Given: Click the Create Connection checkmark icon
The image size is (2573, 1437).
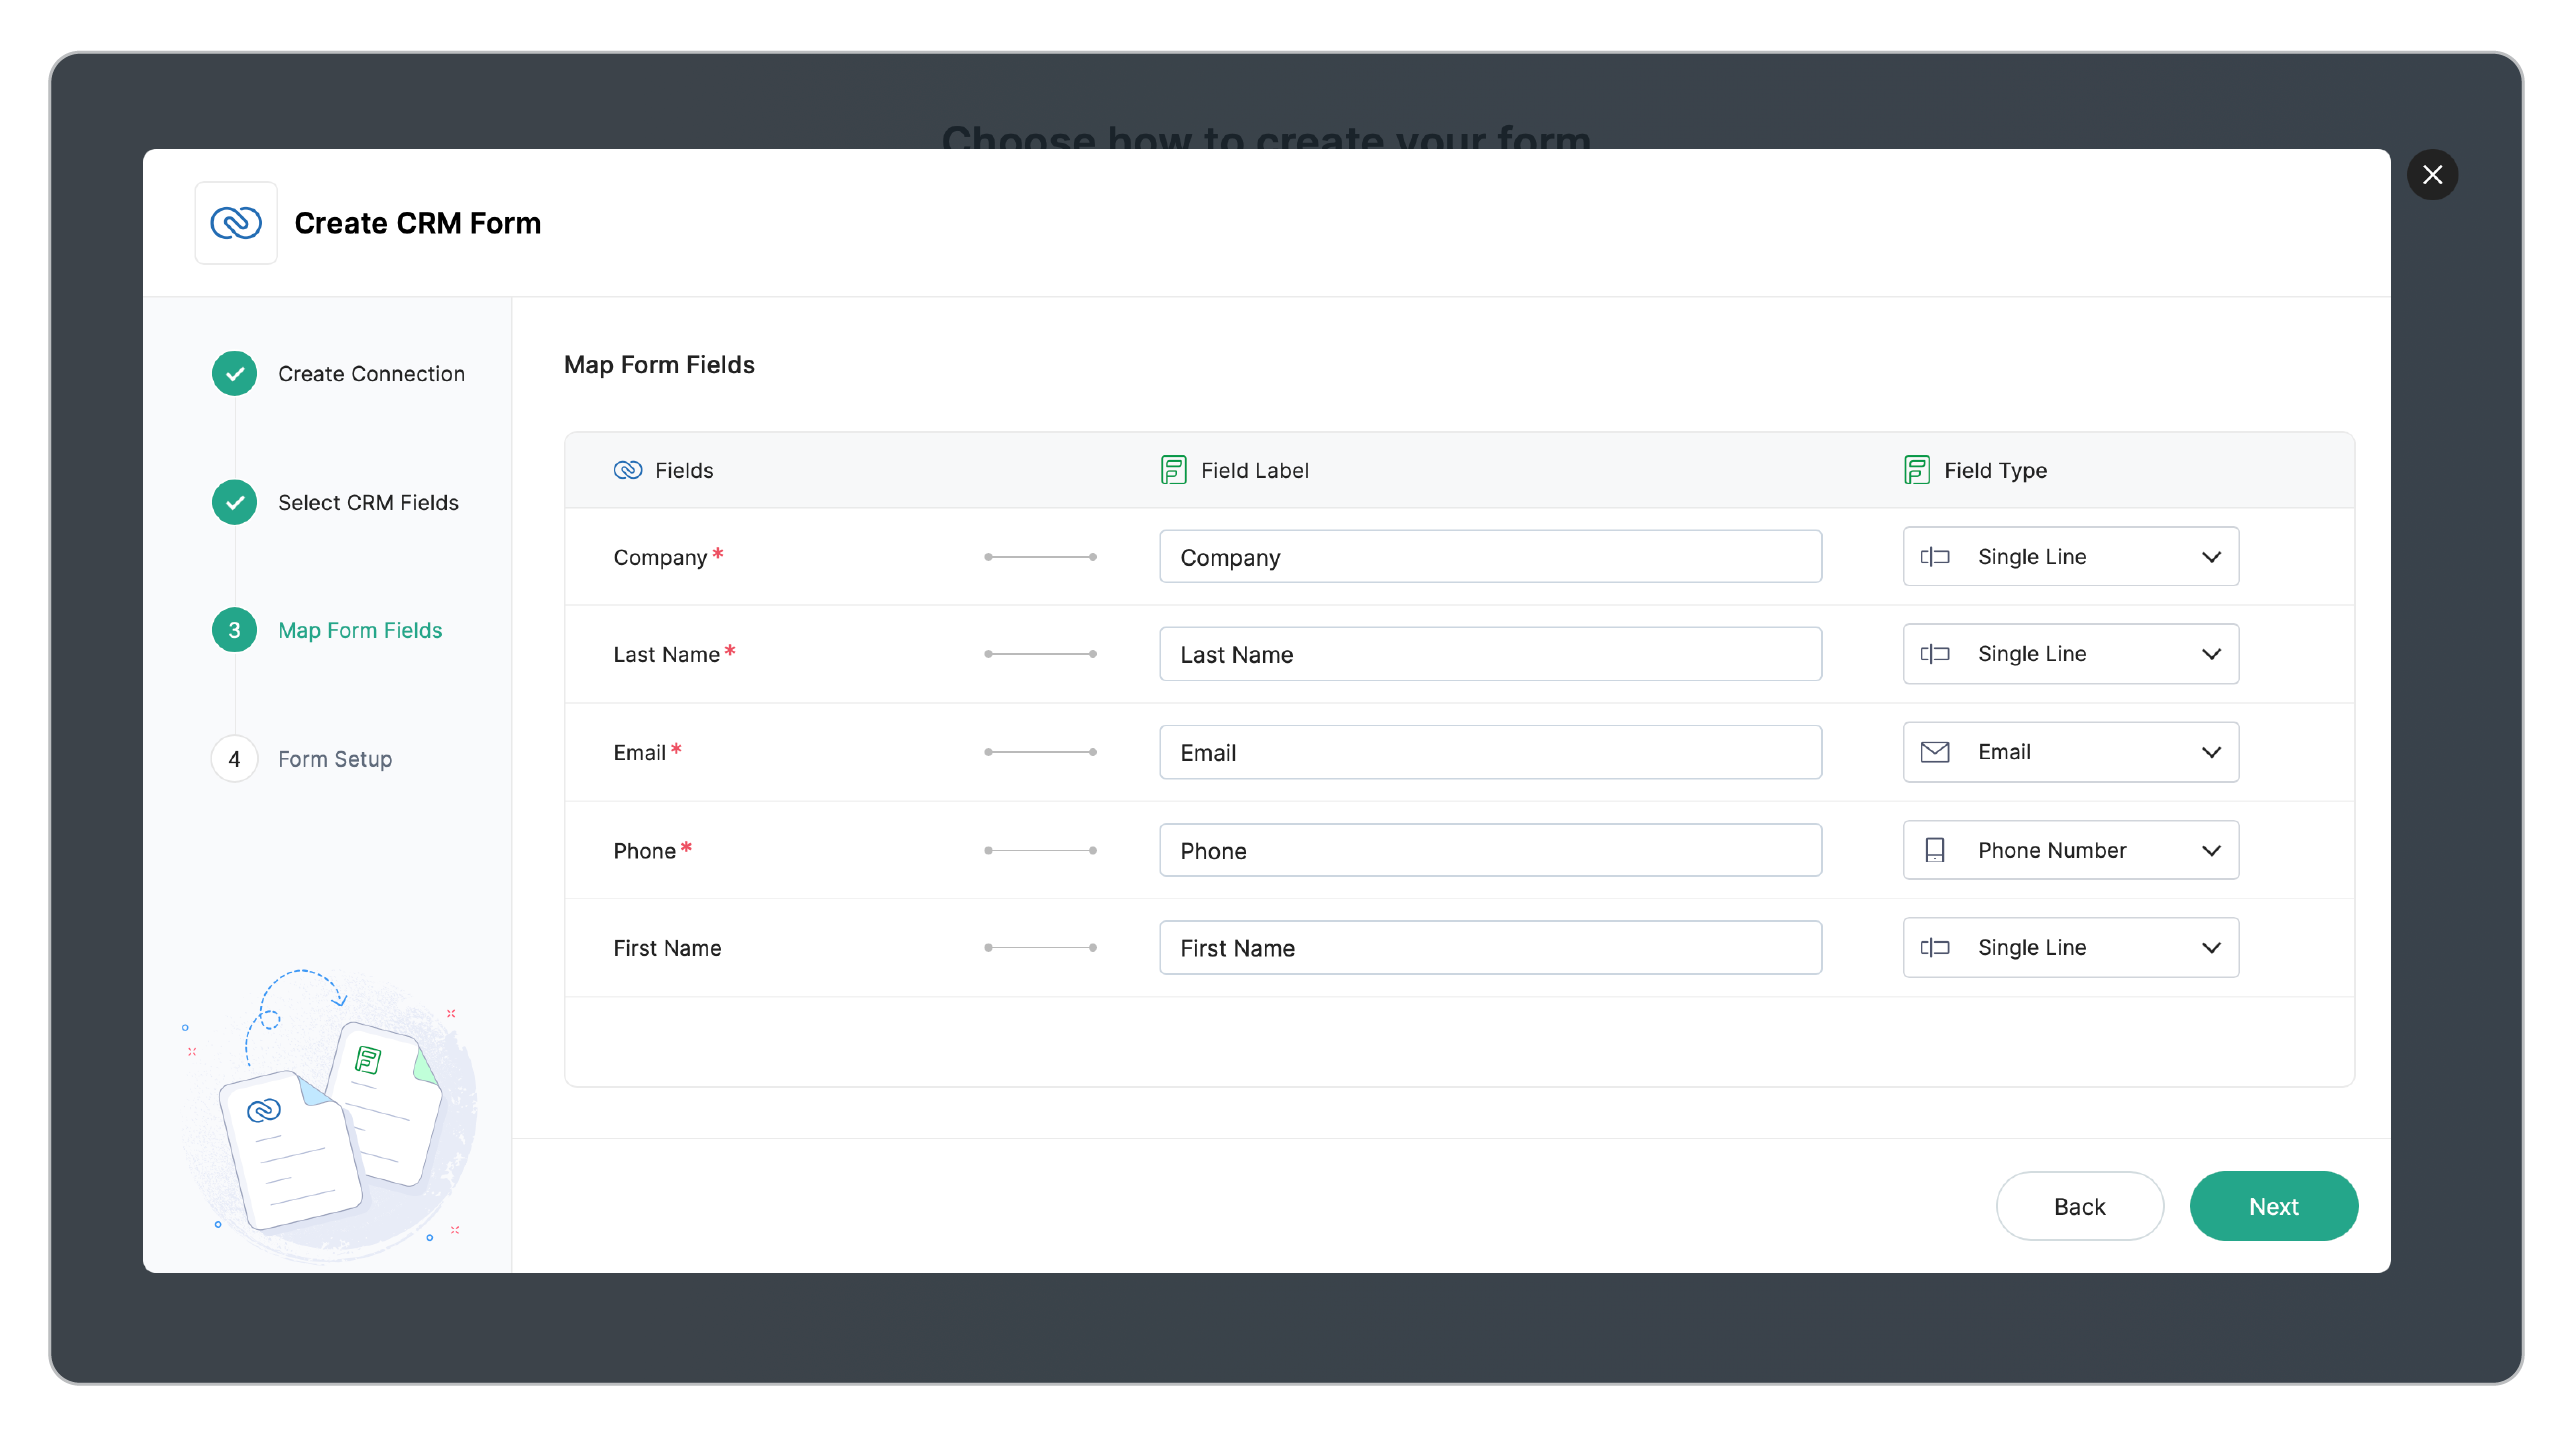Looking at the screenshot, I should [x=234, y=374].
